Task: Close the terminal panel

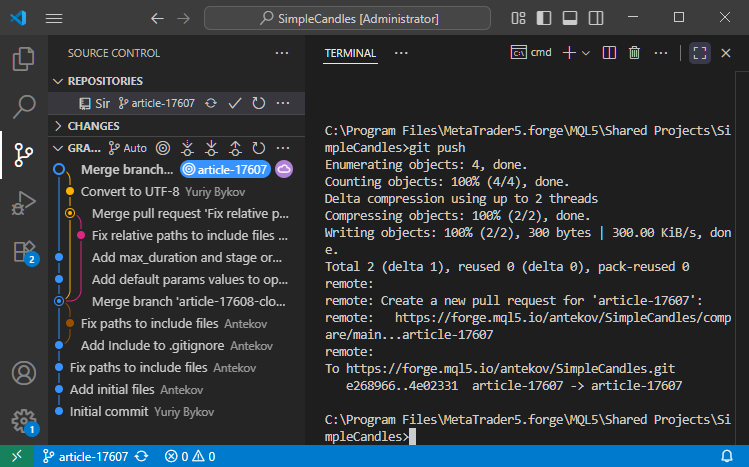Action: pyautogui.click(x=726, y=53)
